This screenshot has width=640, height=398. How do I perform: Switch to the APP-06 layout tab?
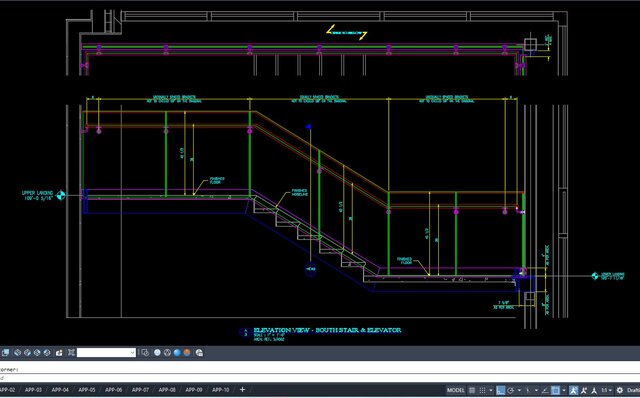[x=113, y=390]
